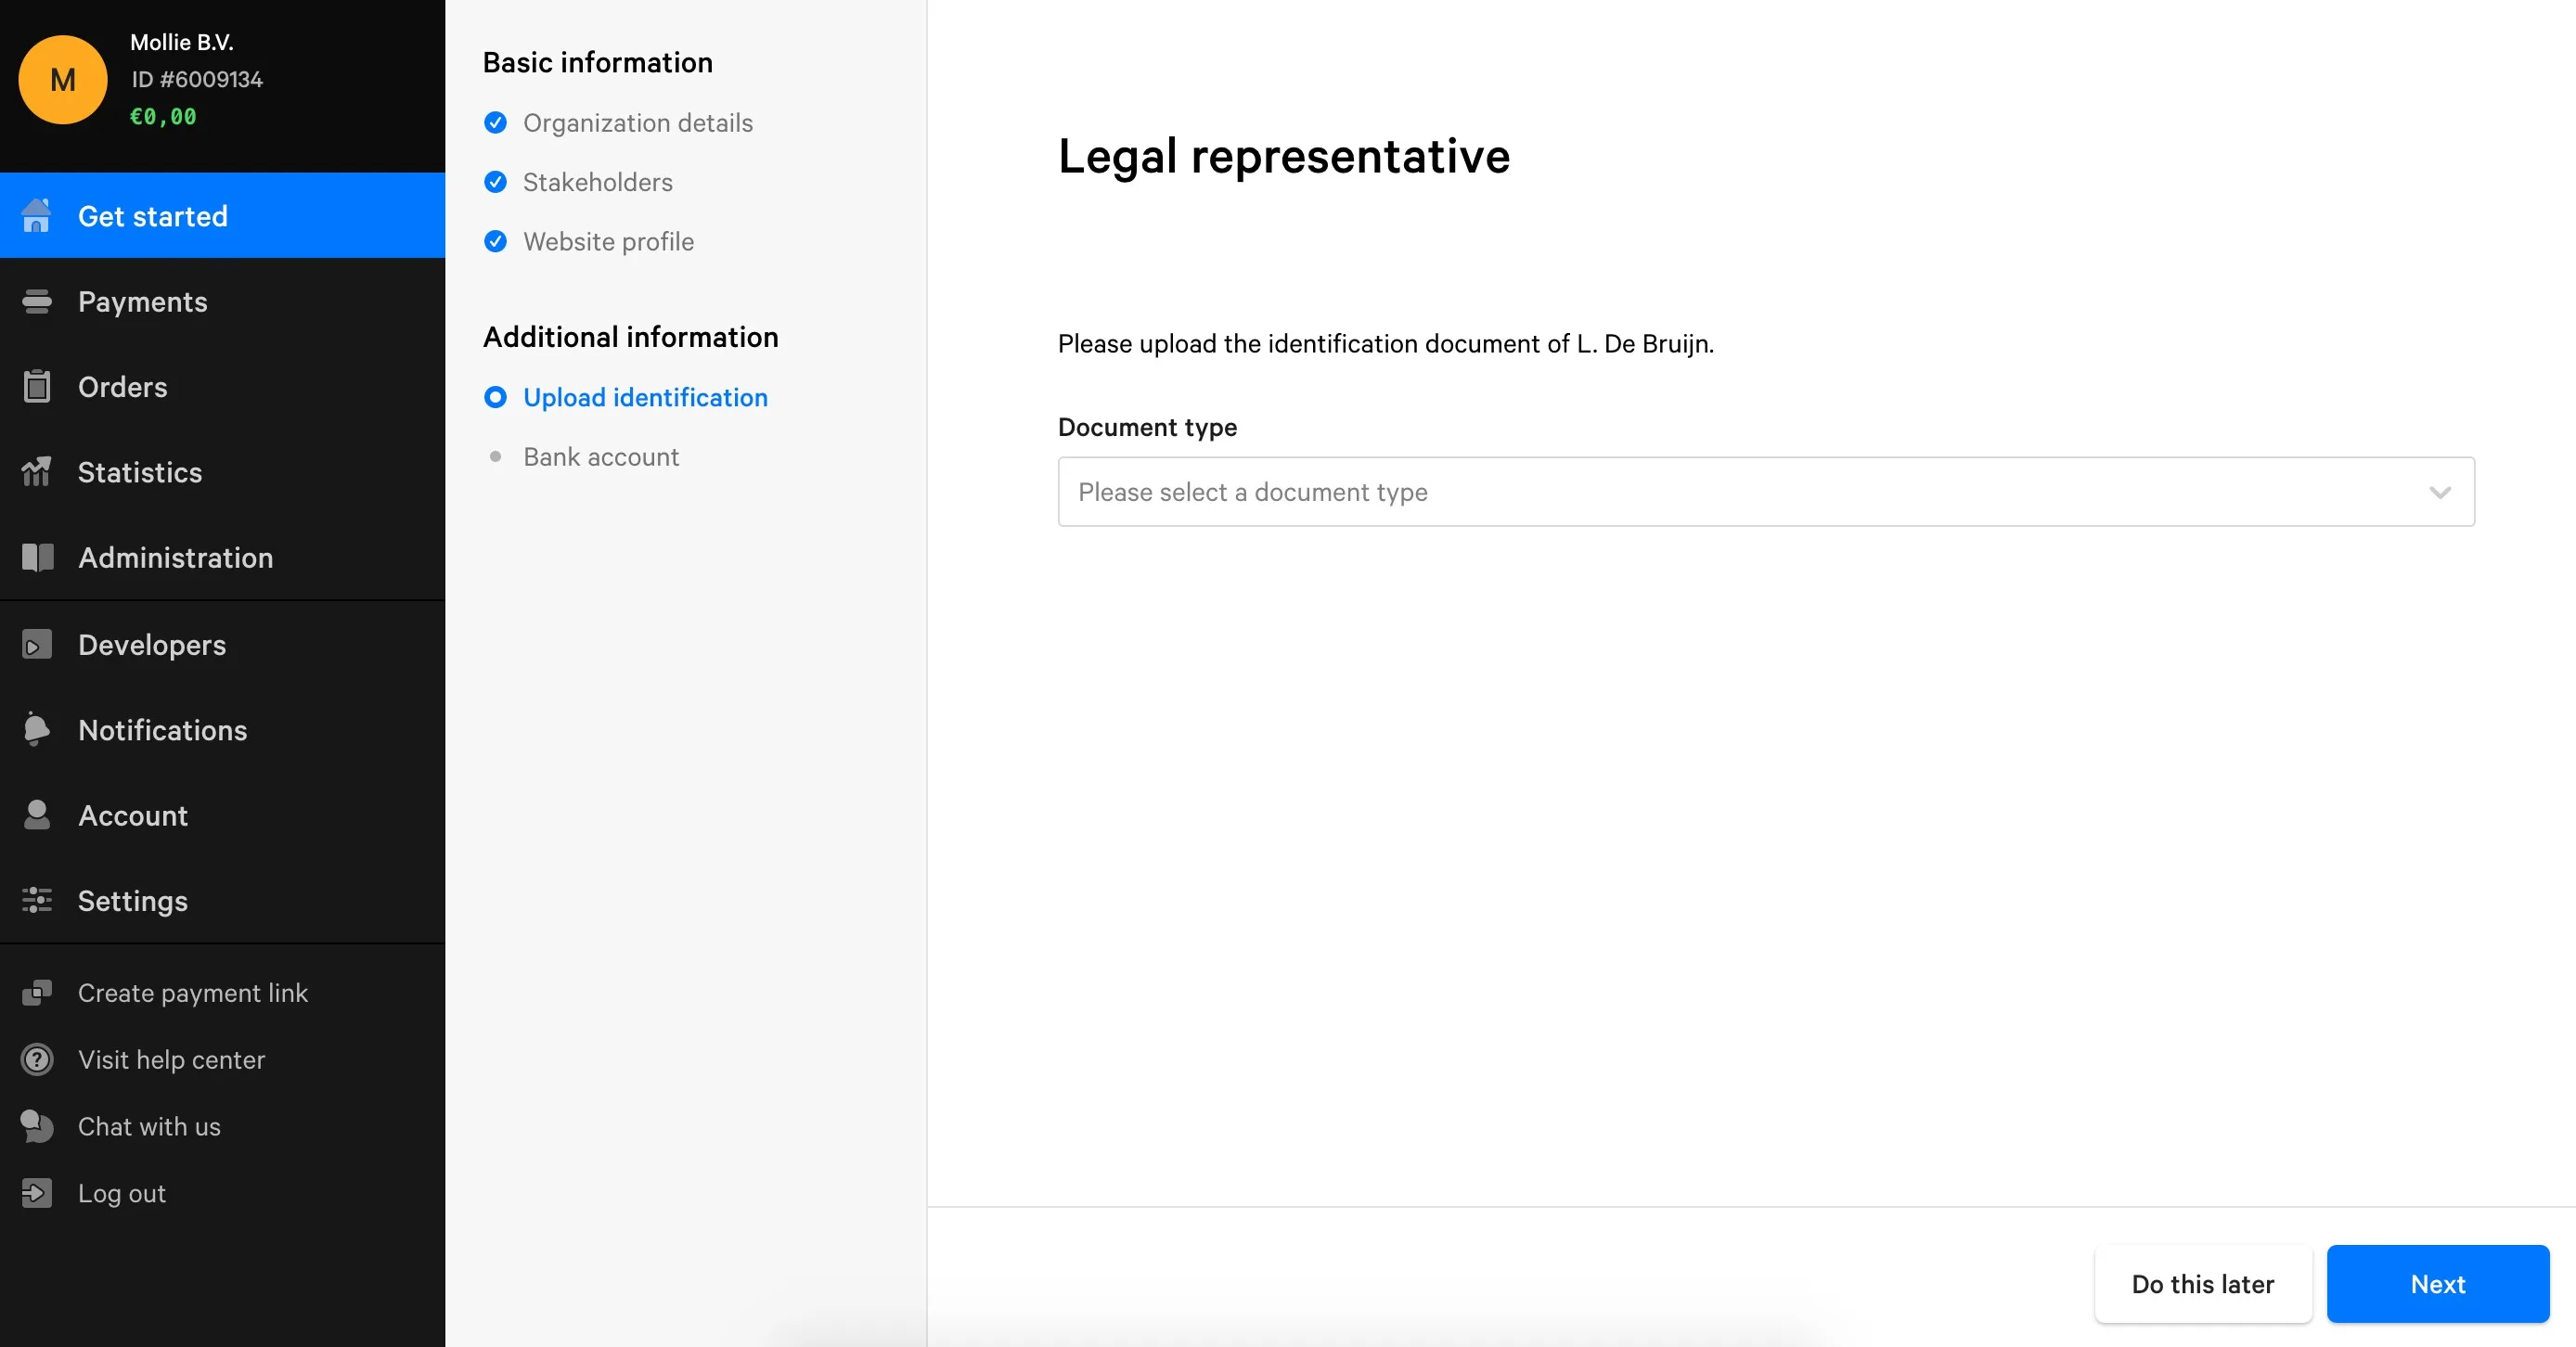Start Chat with us

pos(149,1126)
